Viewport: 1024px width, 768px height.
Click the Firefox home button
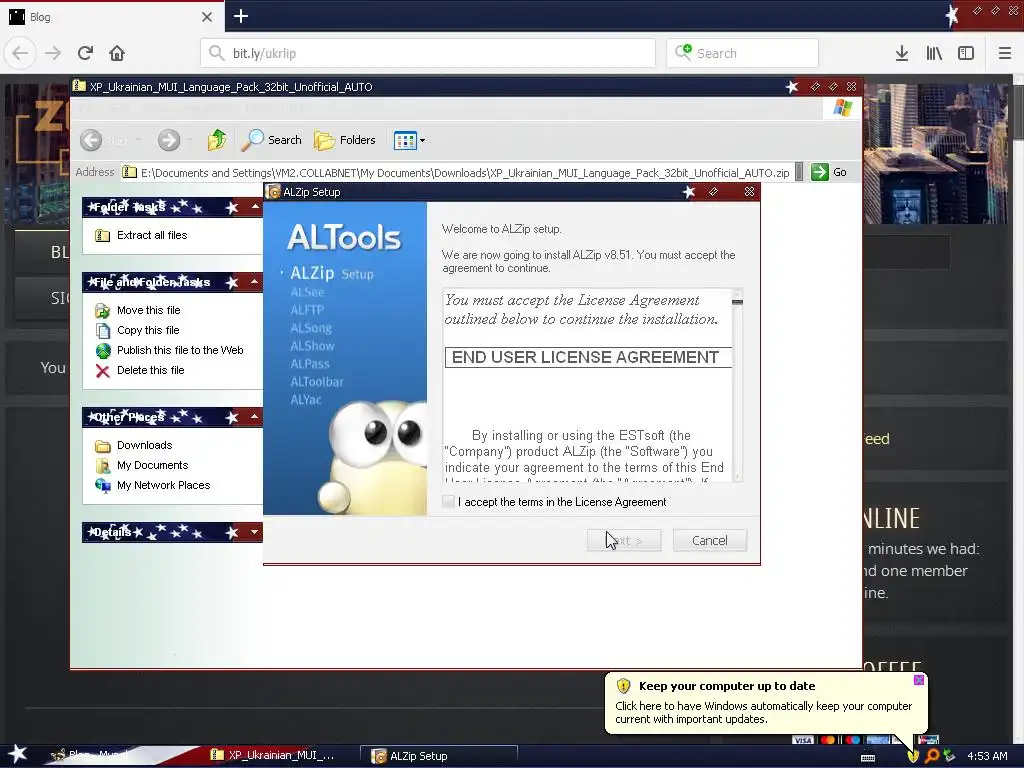point(117,53)
